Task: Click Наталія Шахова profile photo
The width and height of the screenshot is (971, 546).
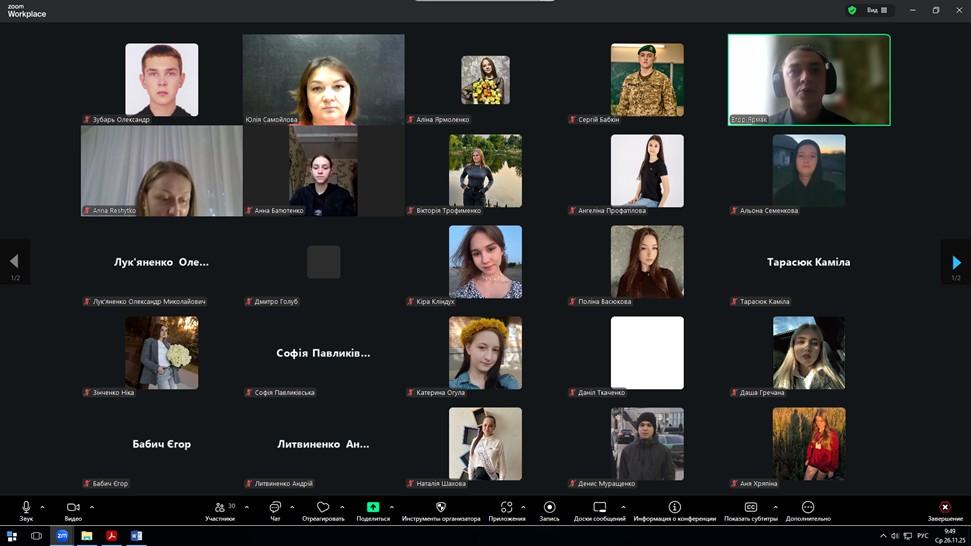Action: click(x=486, y=444)
